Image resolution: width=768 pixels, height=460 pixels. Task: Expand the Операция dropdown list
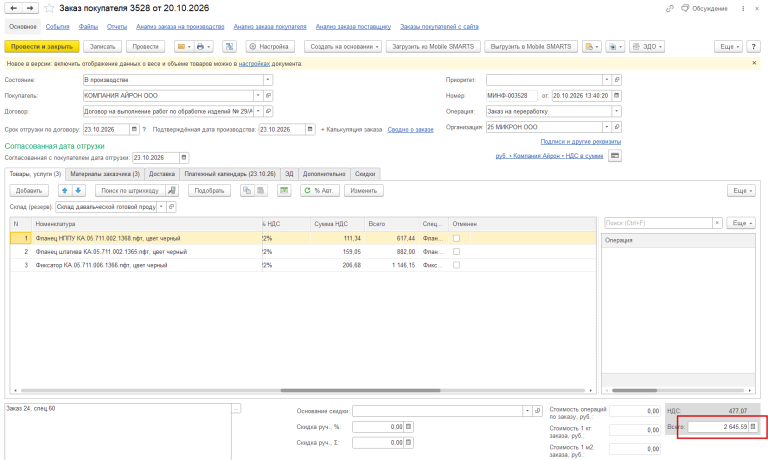pos(617,111)
